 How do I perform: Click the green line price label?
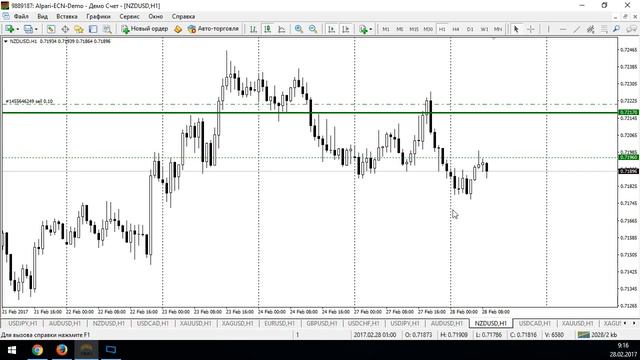[x=628, y=112]
